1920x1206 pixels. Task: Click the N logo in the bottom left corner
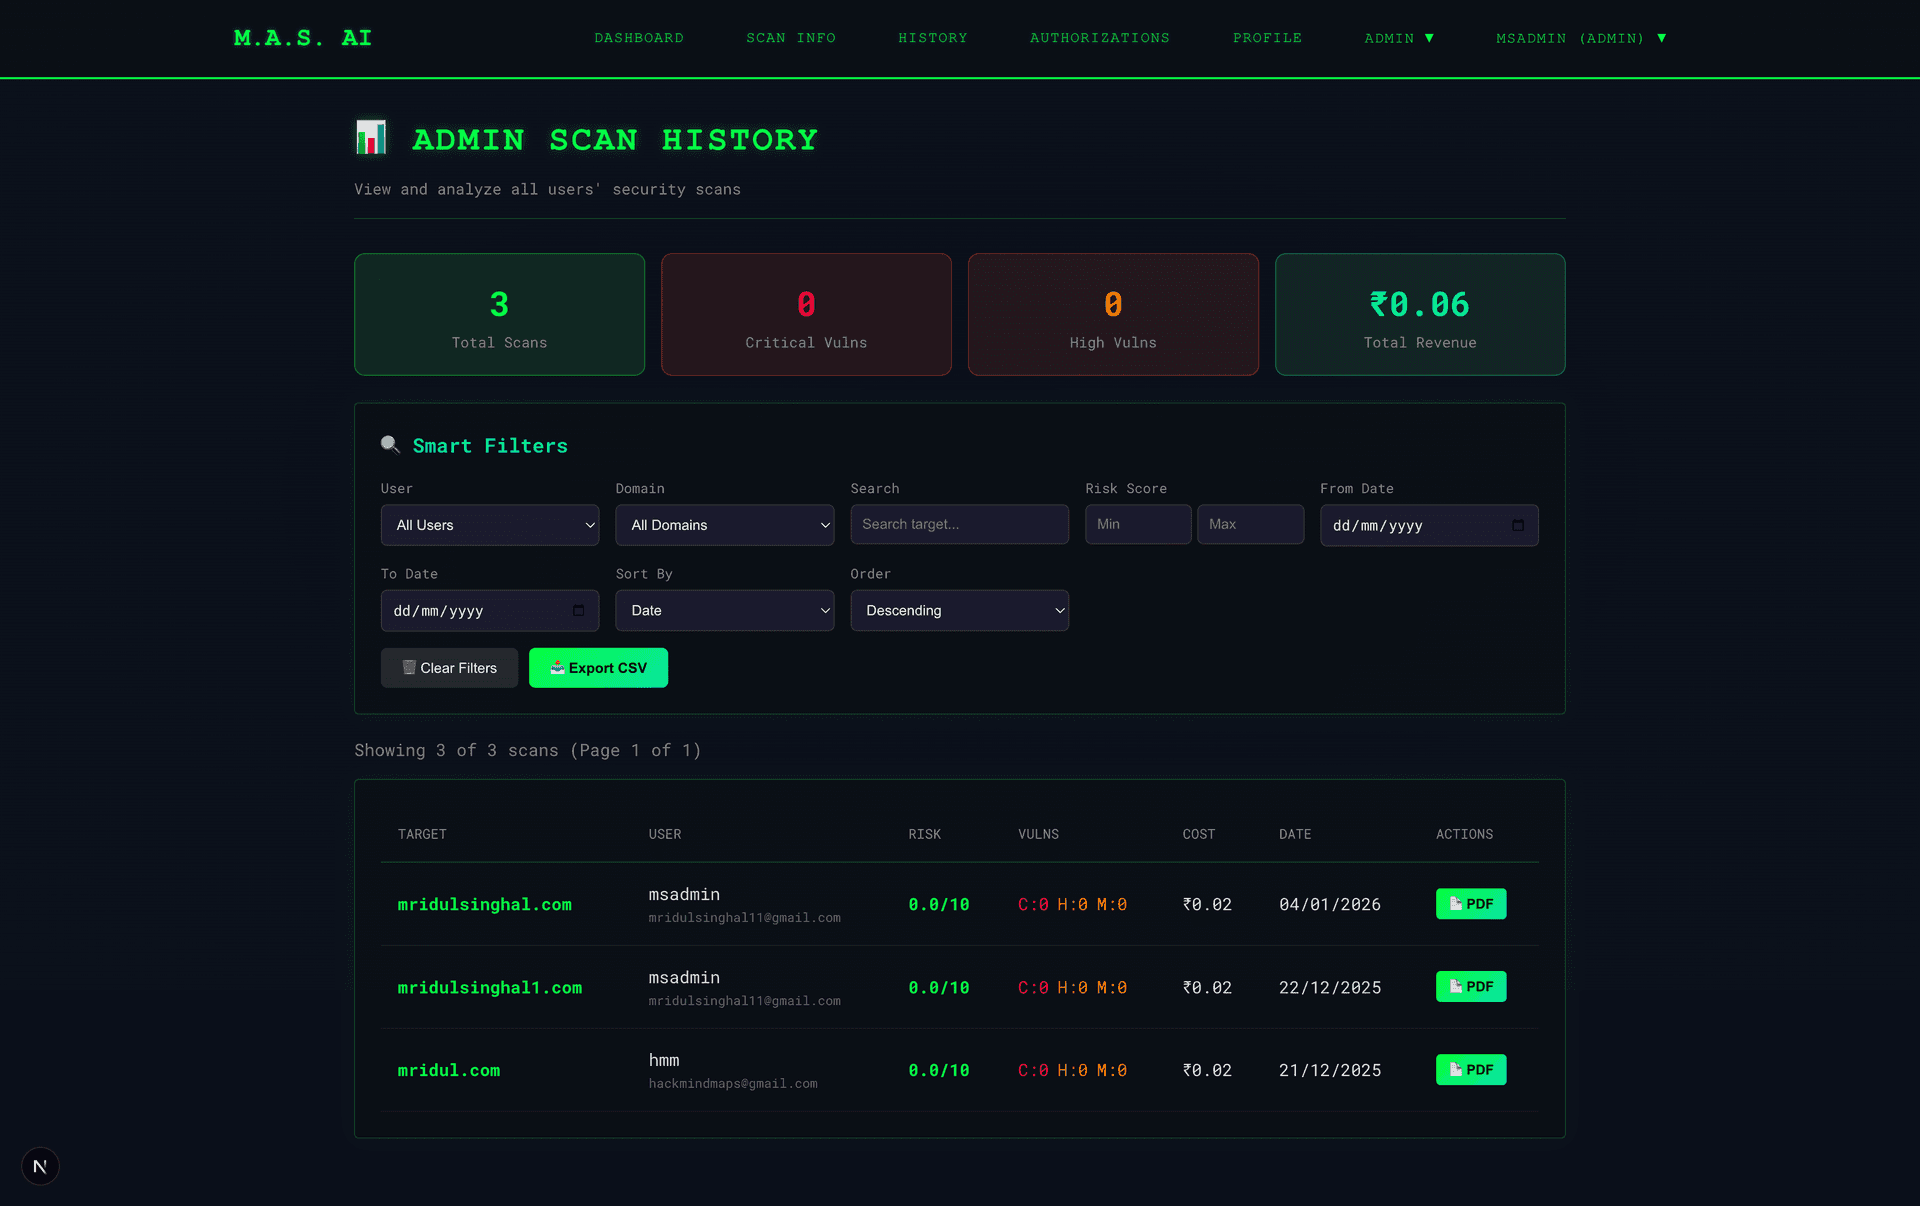tap(40, 1166)
